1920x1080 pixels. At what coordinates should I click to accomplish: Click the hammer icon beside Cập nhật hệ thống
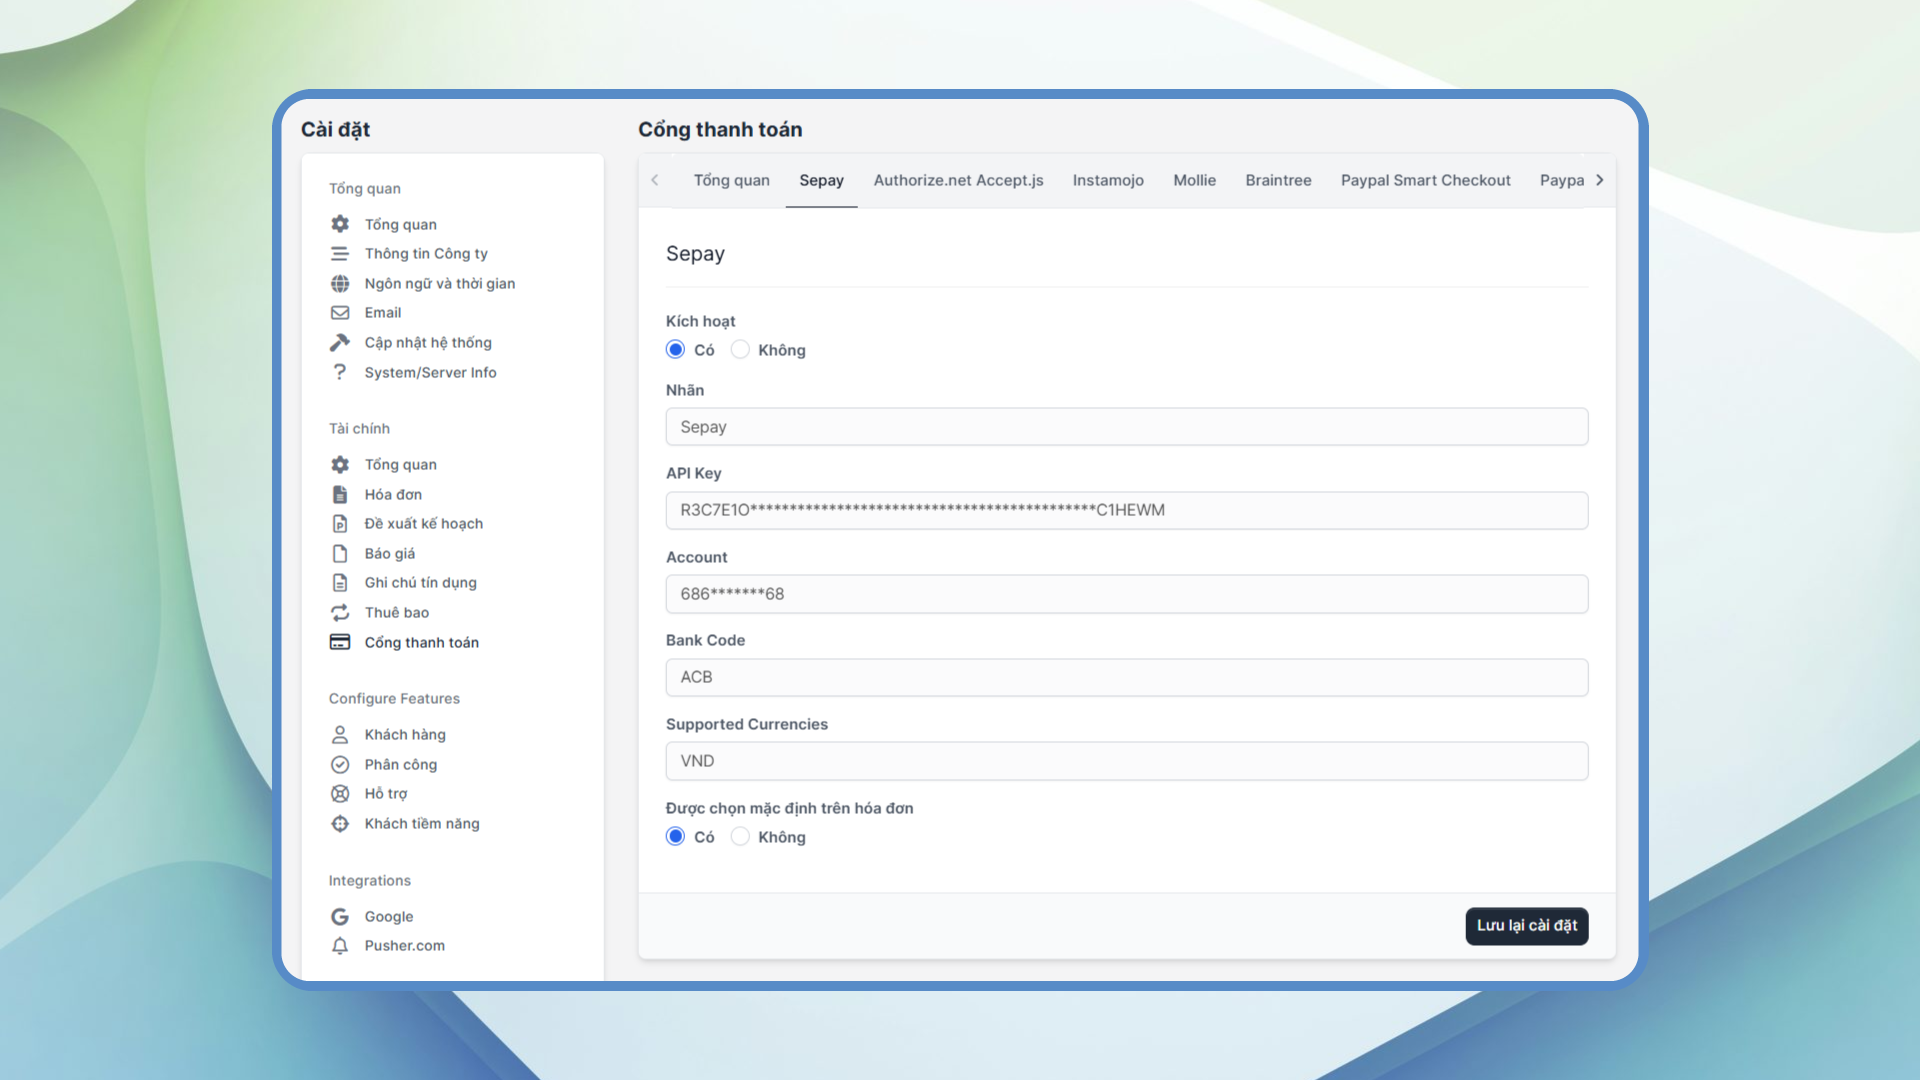pyautogui.click(x=340, y=342)
